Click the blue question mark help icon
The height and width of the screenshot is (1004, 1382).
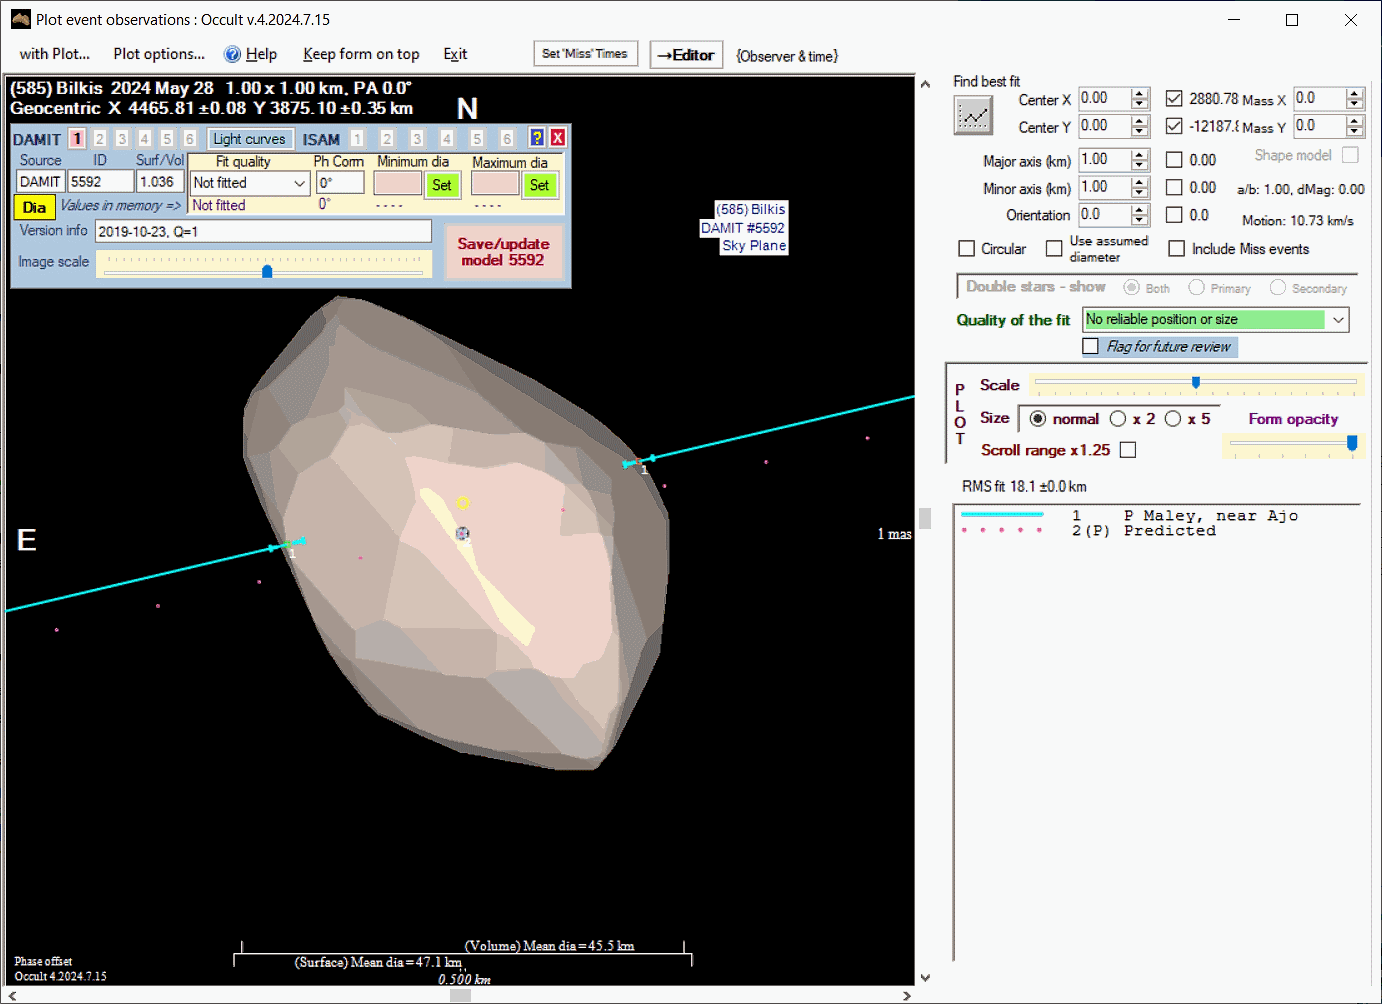[537, 138]
